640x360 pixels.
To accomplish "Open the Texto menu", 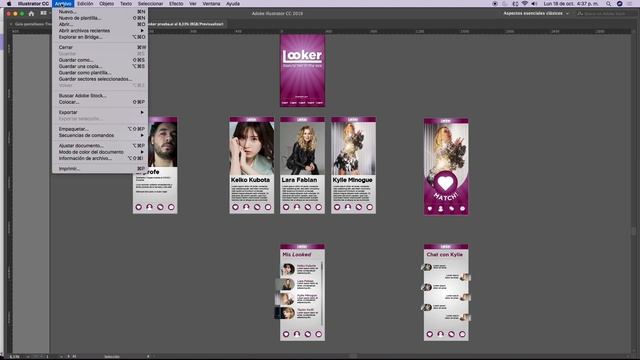I will (x=126, y=4).
